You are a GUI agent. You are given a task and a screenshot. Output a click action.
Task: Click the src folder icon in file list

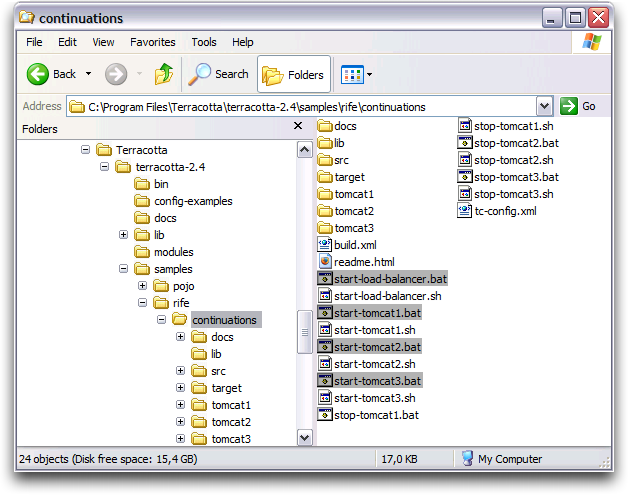(x=325, y=160)
